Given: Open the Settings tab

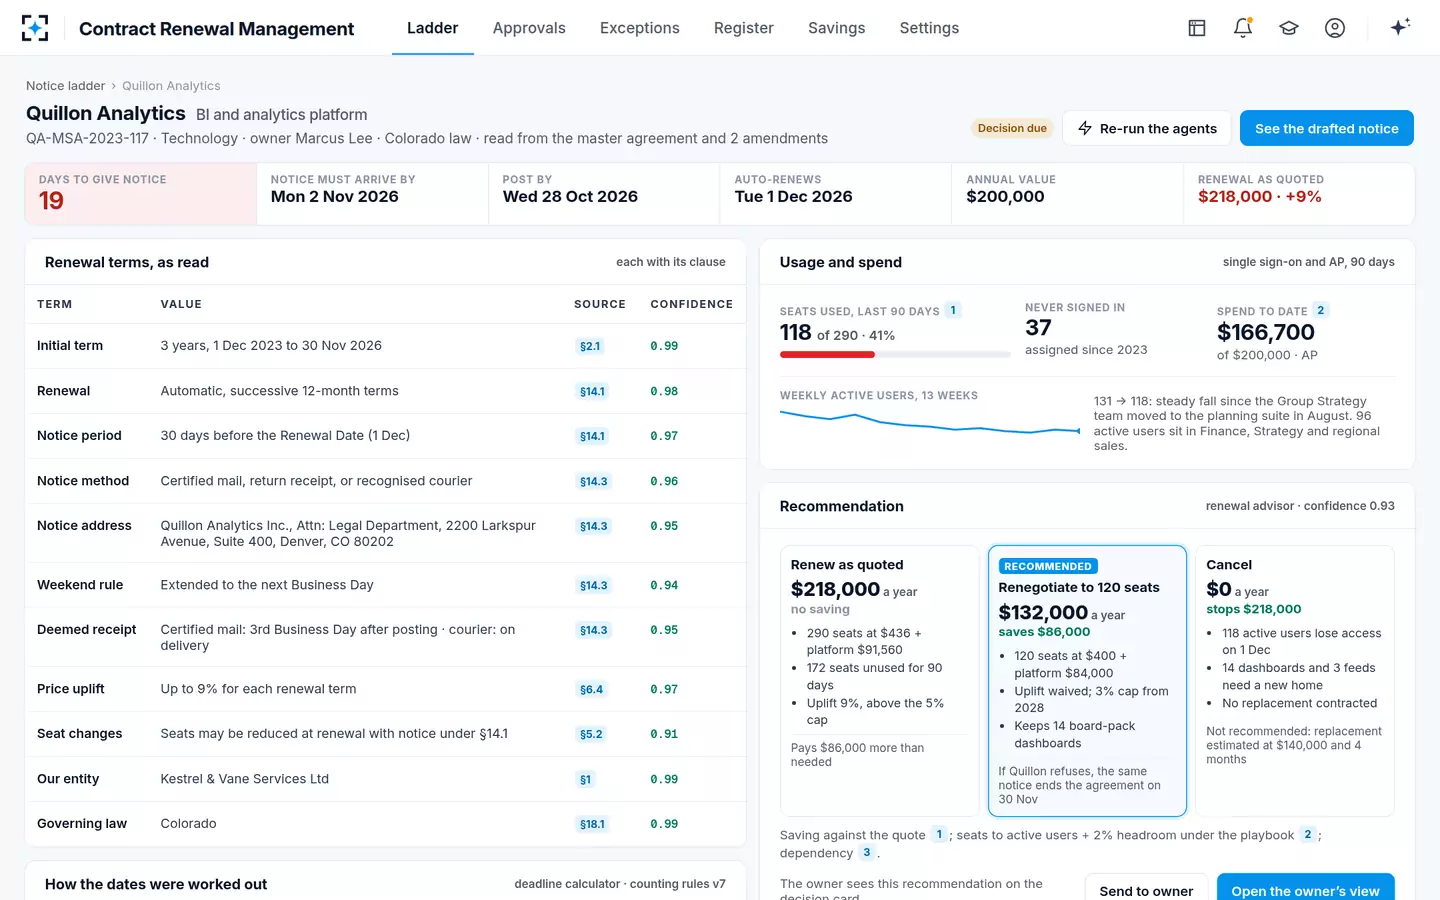Looking at the screenshot, I should 929,28.
